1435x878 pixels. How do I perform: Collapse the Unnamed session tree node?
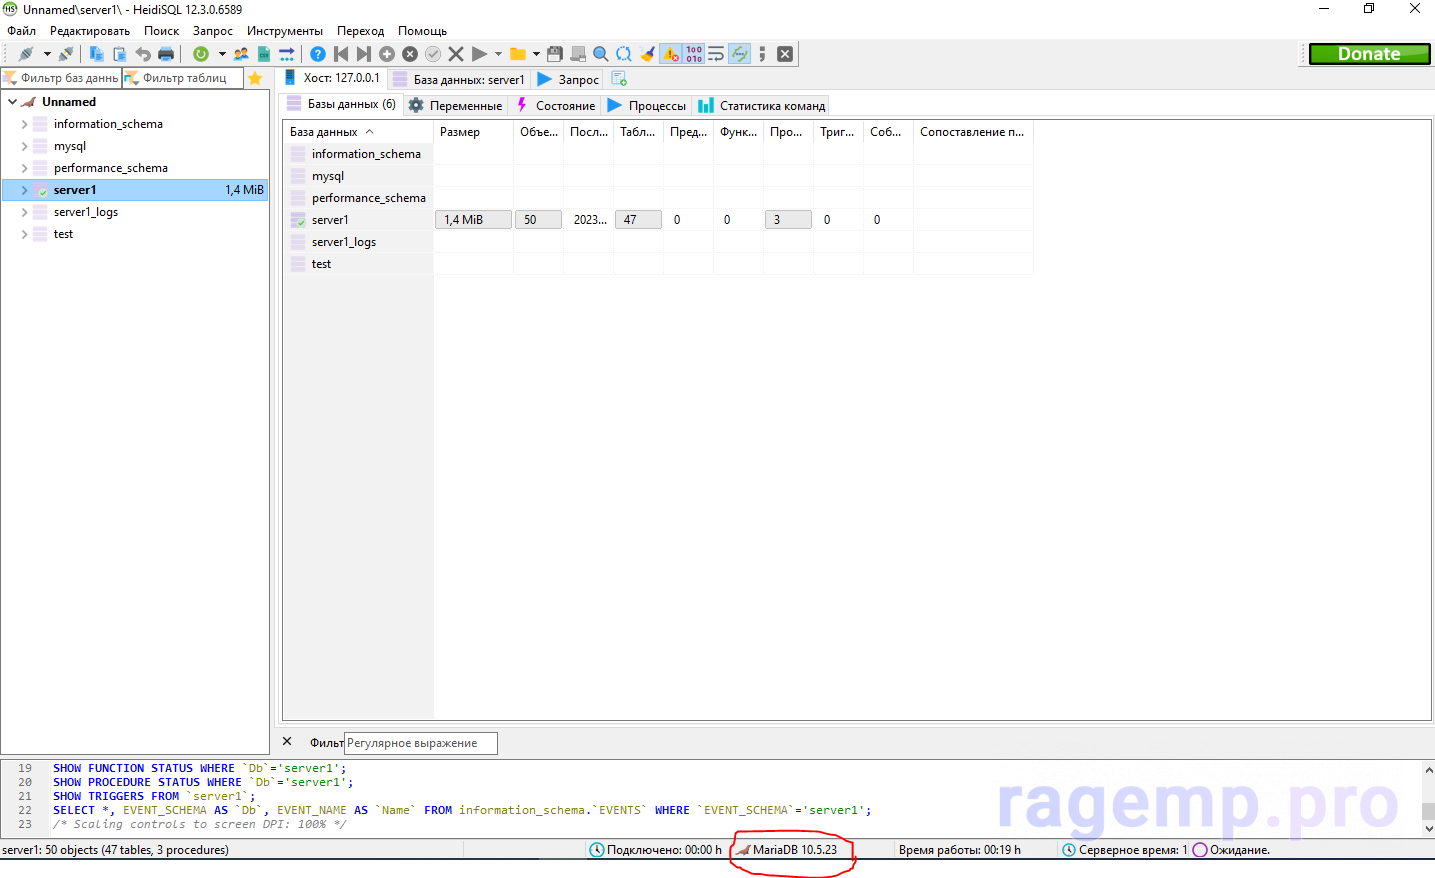[x=12, y=102]
